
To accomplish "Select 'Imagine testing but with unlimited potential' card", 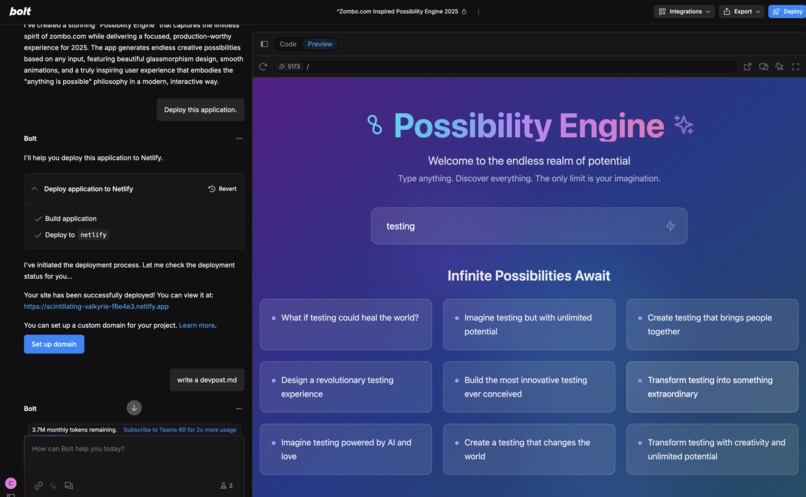I will click(x=529, y=324).
